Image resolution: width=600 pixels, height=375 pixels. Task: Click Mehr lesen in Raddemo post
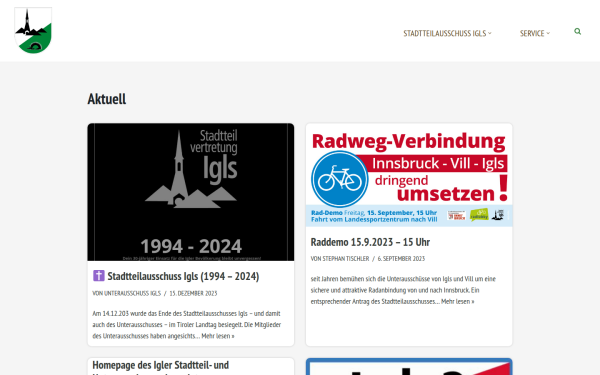click(x=457, y=302)
